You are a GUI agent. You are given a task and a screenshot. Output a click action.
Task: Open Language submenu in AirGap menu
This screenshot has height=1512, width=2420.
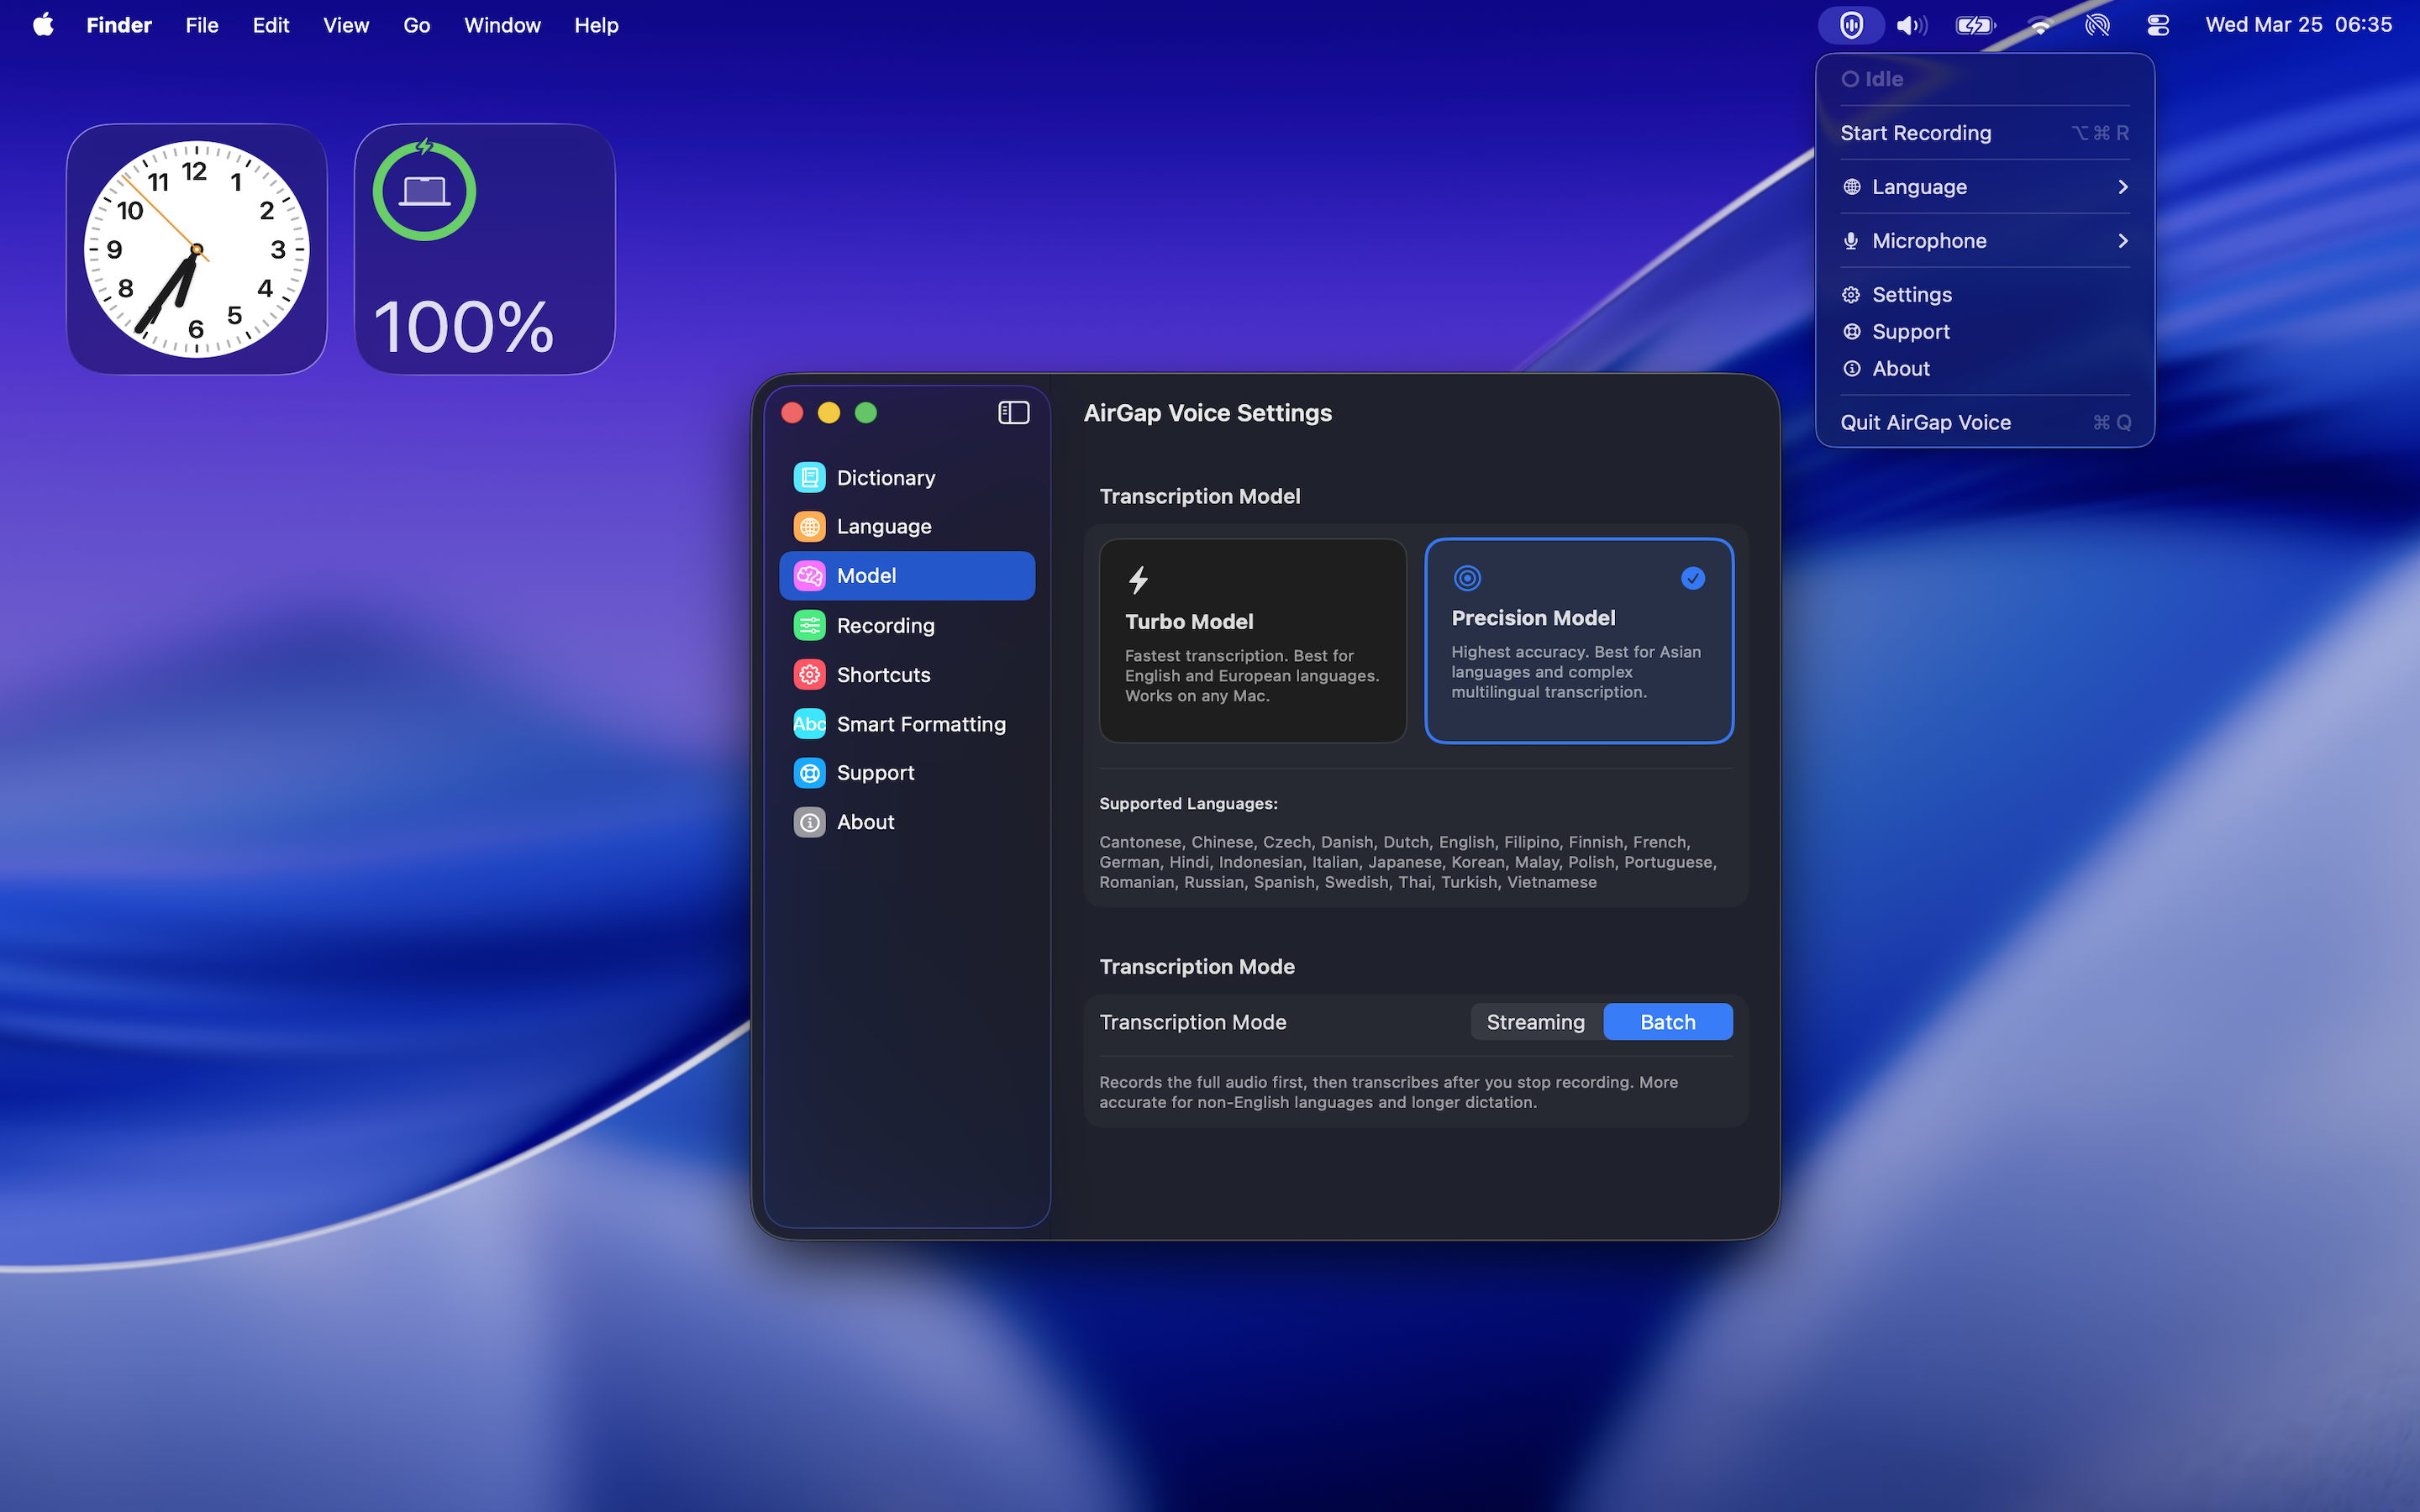[1985, 187]
